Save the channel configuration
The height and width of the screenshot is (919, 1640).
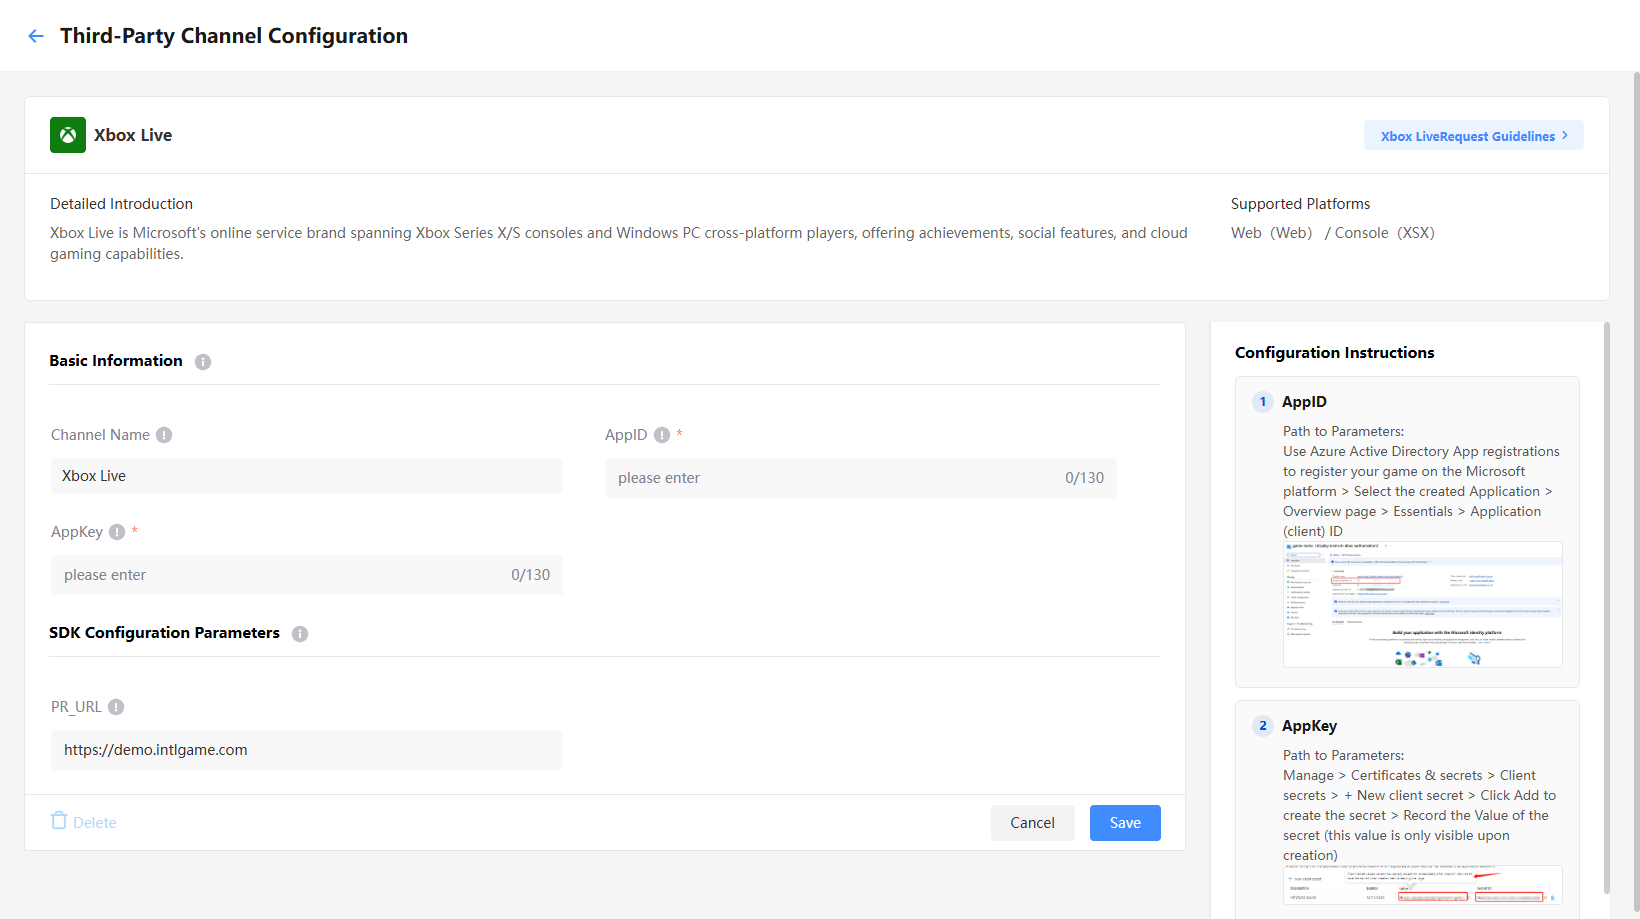[x=1125, y=823]
